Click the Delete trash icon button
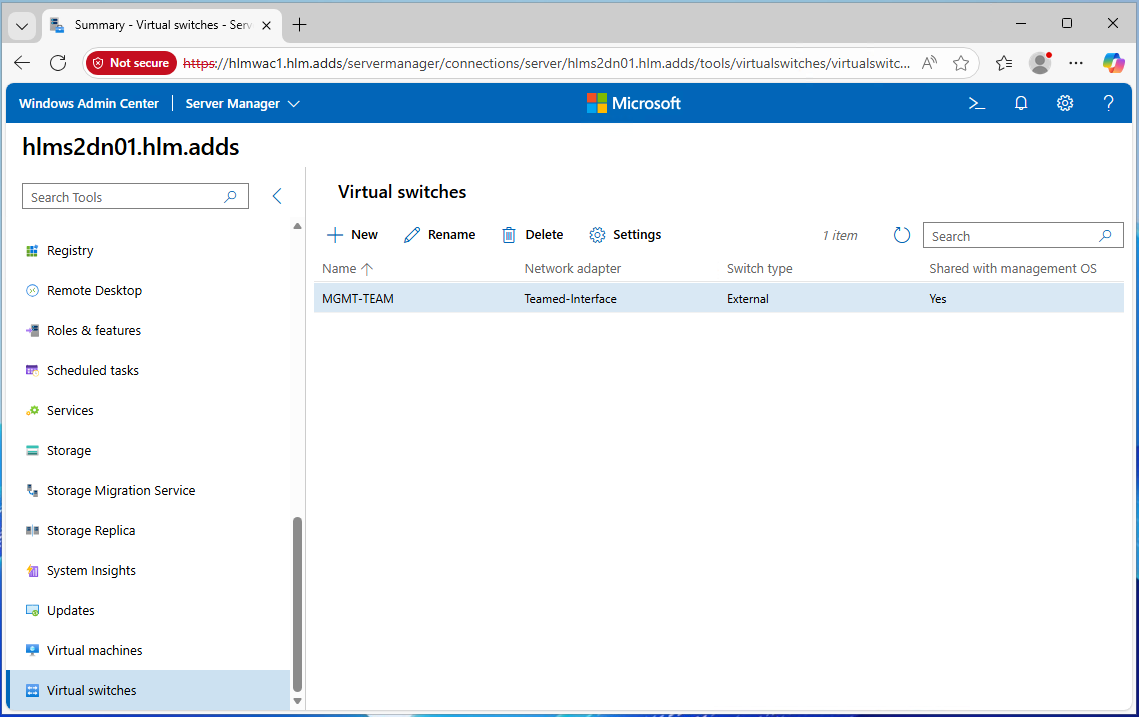1139x717 pixels. point(532,235)
